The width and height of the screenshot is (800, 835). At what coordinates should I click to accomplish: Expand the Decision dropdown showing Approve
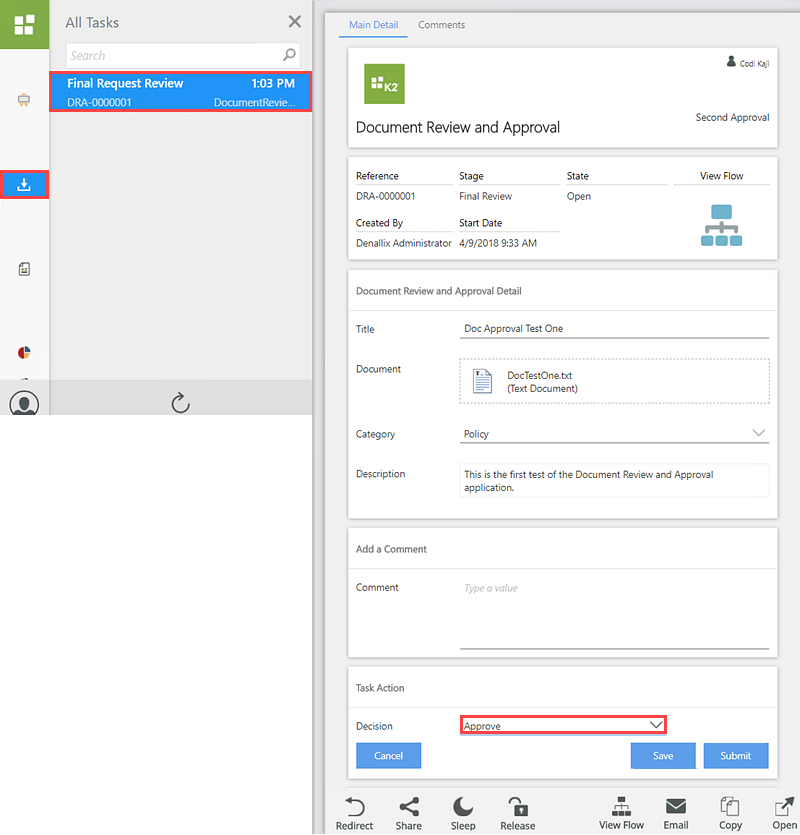coord(563,725)
